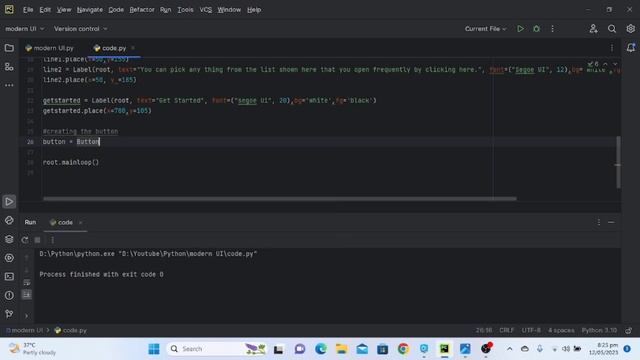
Task: Open the Project tool window folder icon
Action: (9, 48)
